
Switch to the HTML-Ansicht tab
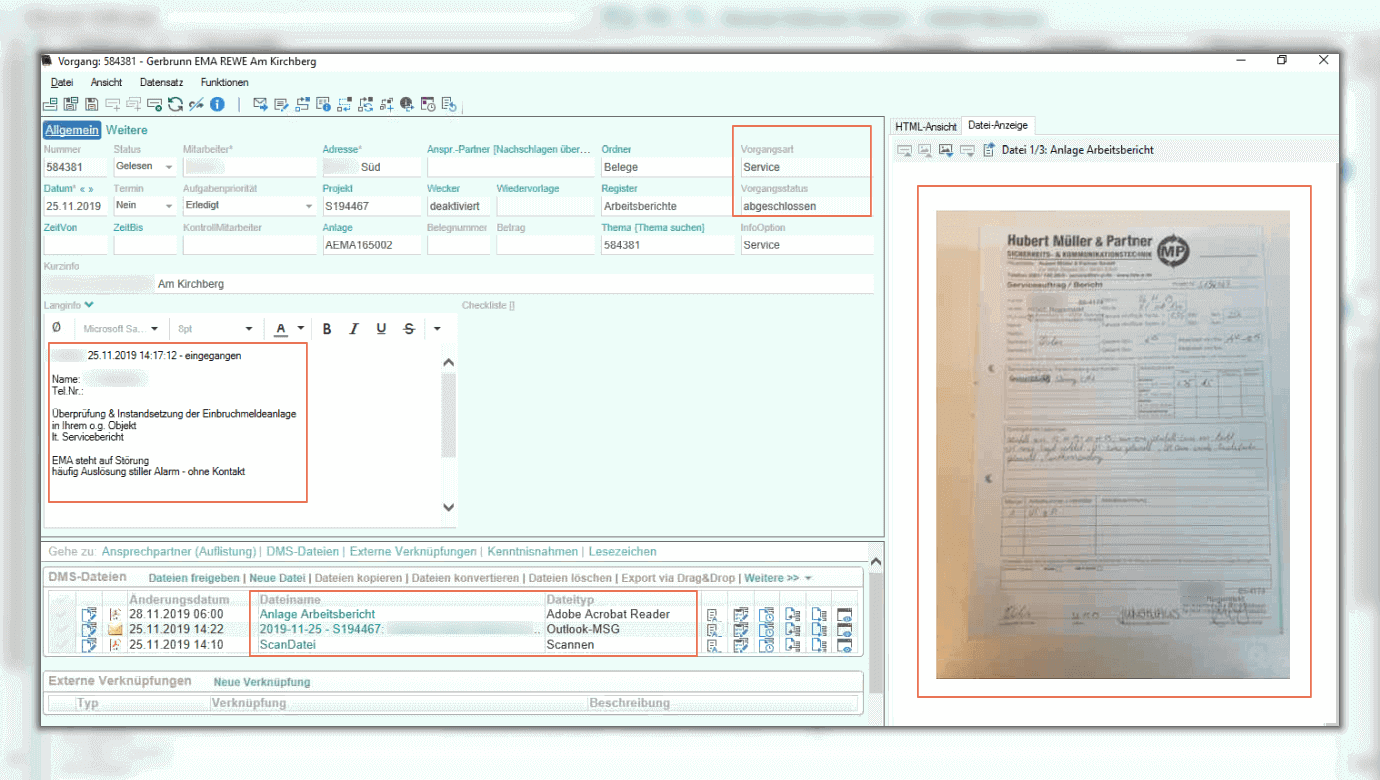[x=925, y=126]
